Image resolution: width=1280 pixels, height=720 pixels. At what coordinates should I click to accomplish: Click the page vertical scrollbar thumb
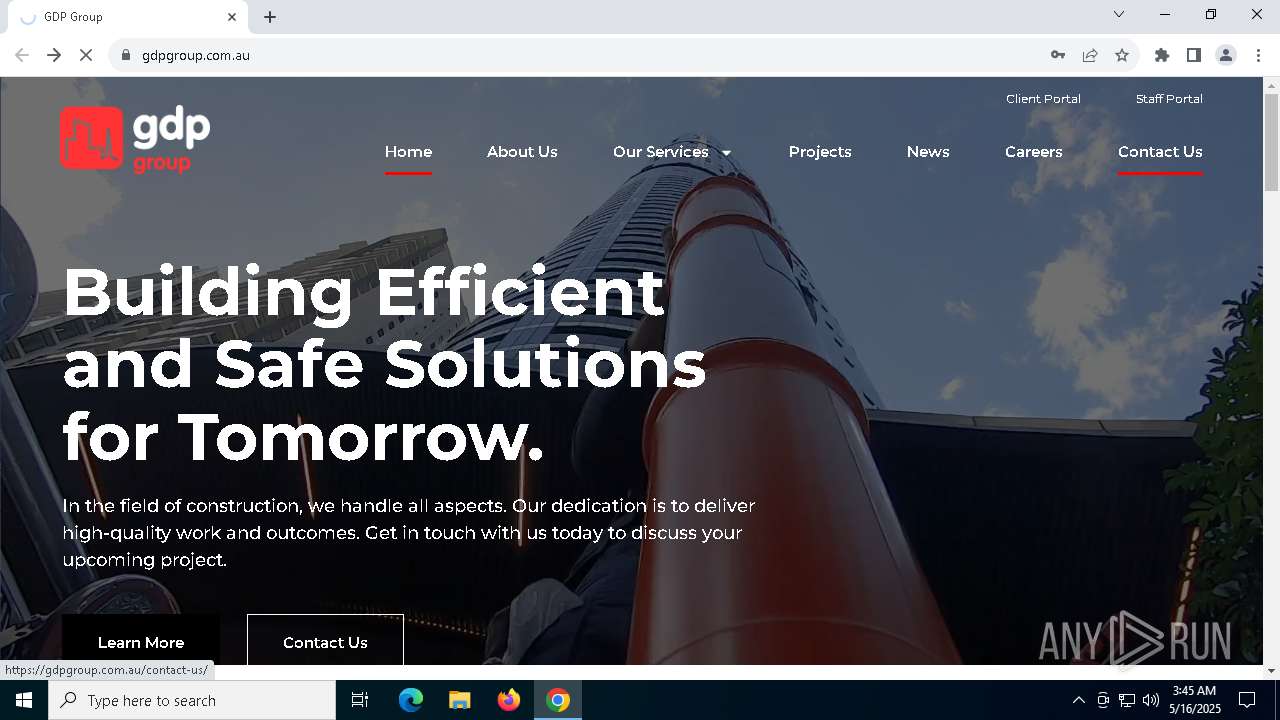1271,141
